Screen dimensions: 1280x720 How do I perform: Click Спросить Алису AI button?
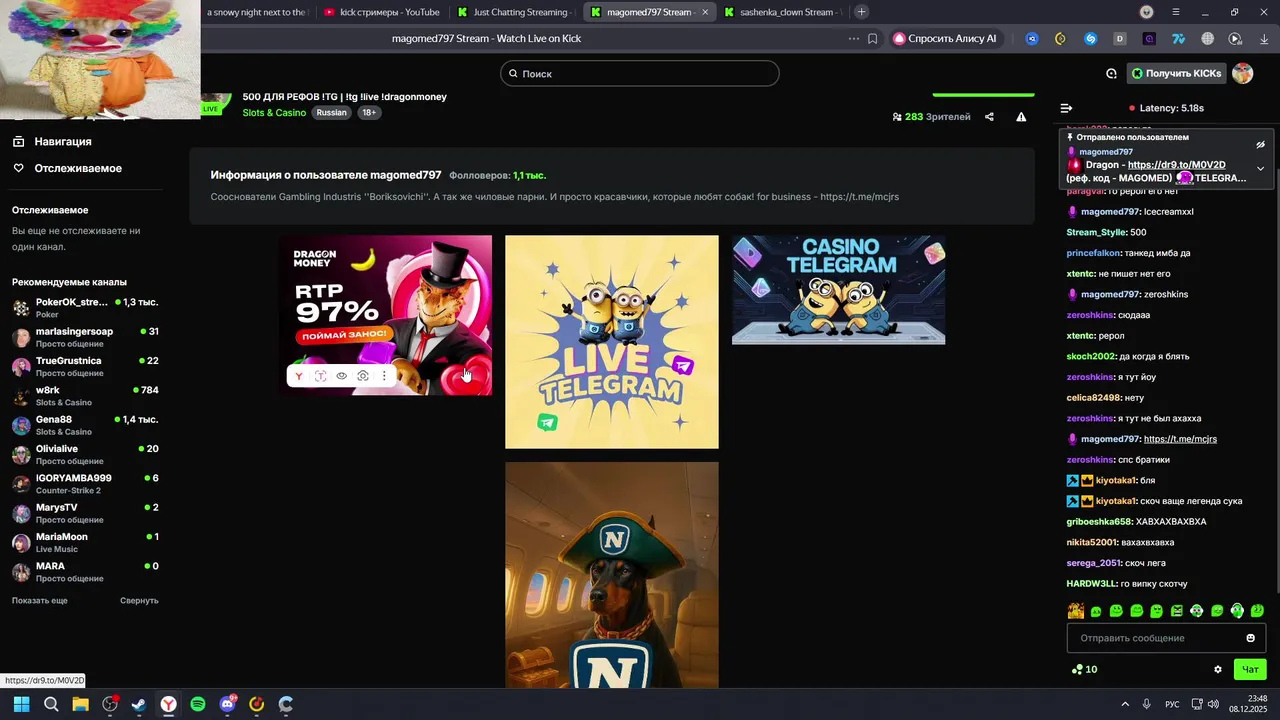tap(944, 39)
